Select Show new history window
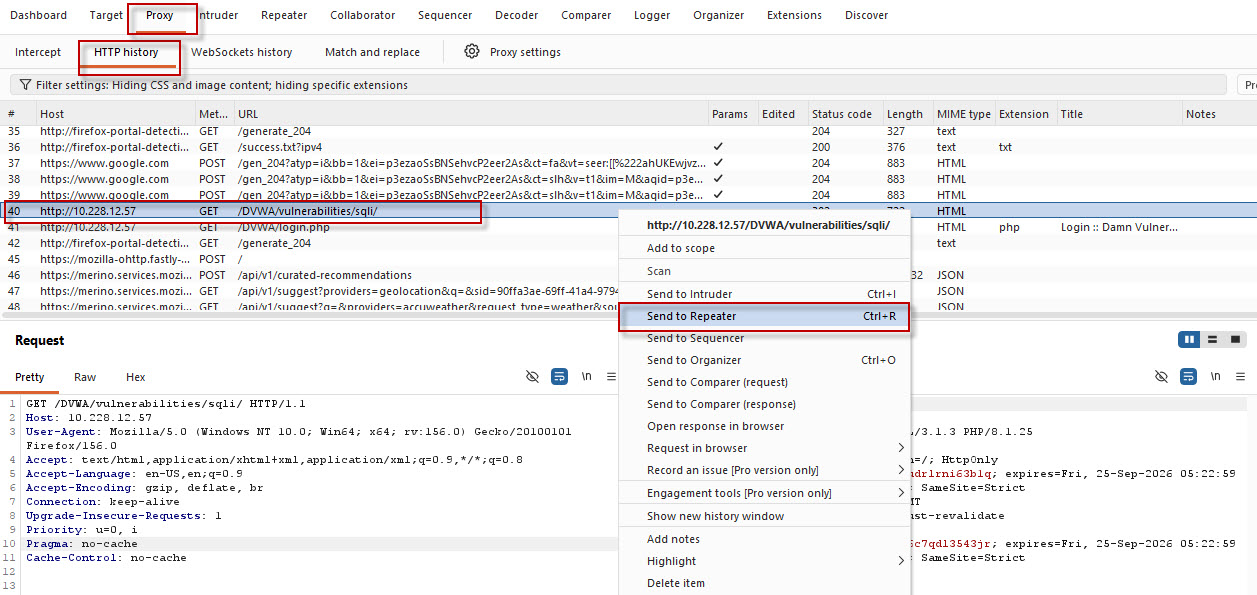 point(765,516)
